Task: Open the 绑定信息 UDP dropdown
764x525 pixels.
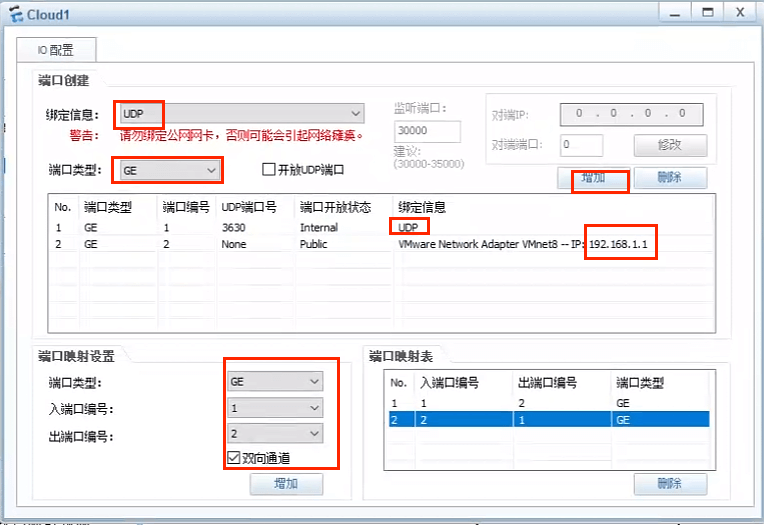Action: (x=242, y=114)
